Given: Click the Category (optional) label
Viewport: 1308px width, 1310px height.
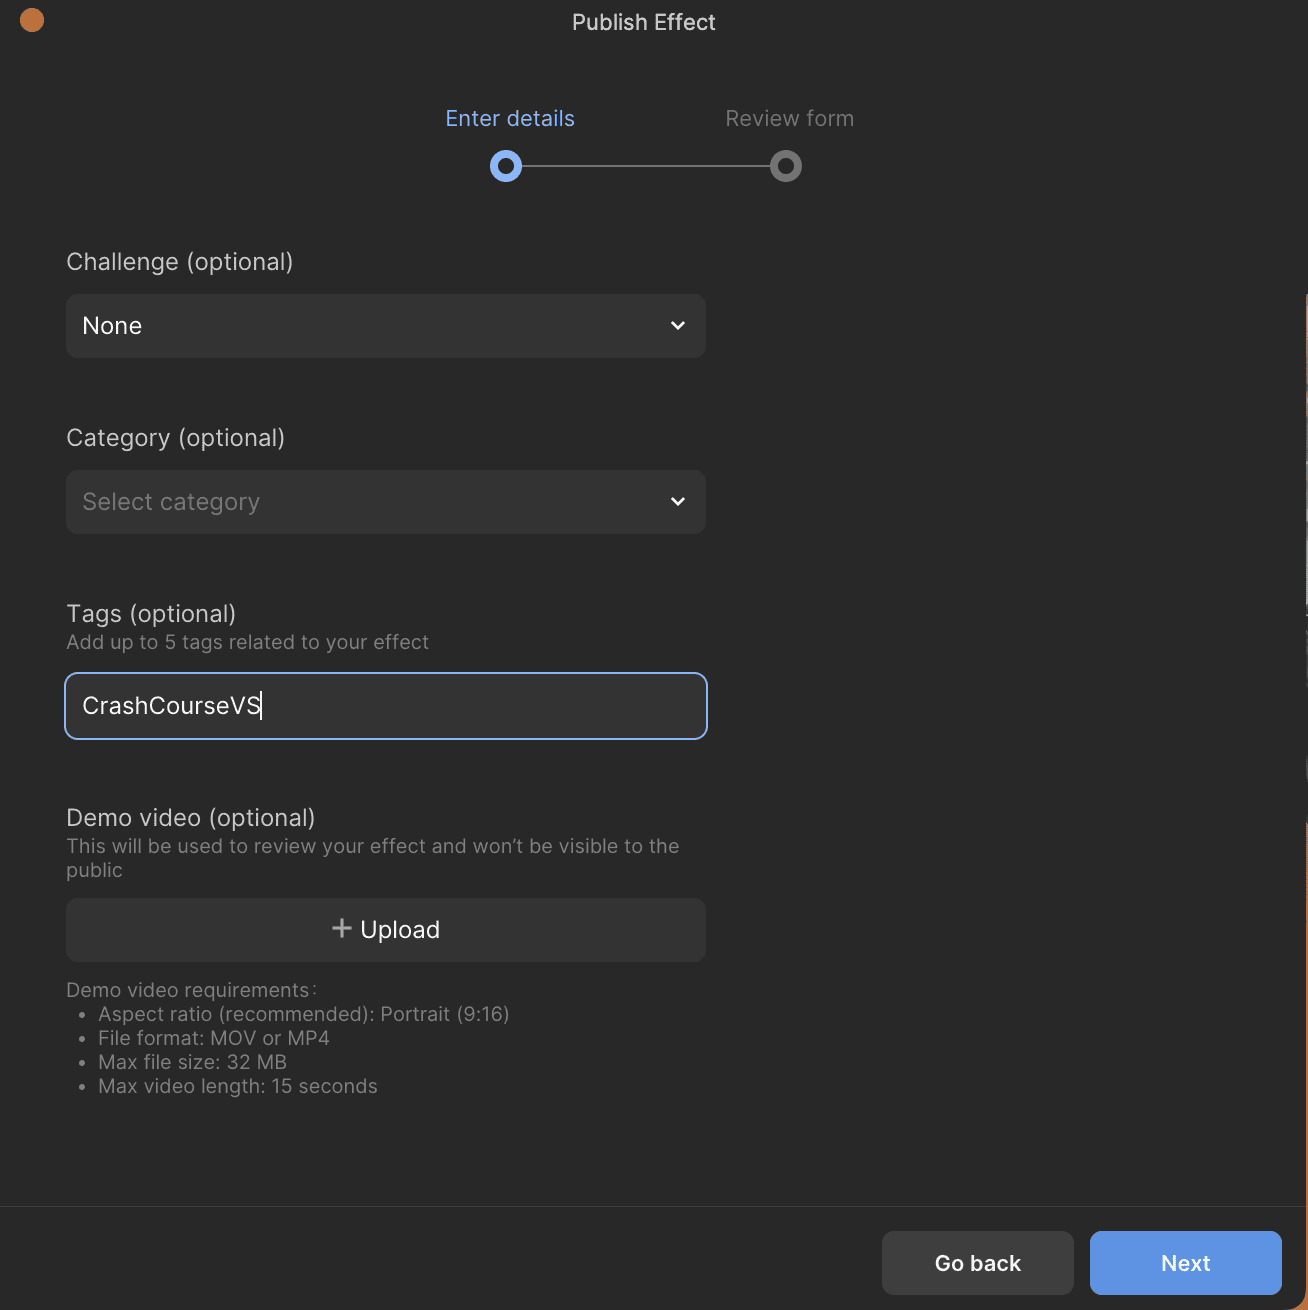Looking at the screenshot, I should click(x=176, y=438).
